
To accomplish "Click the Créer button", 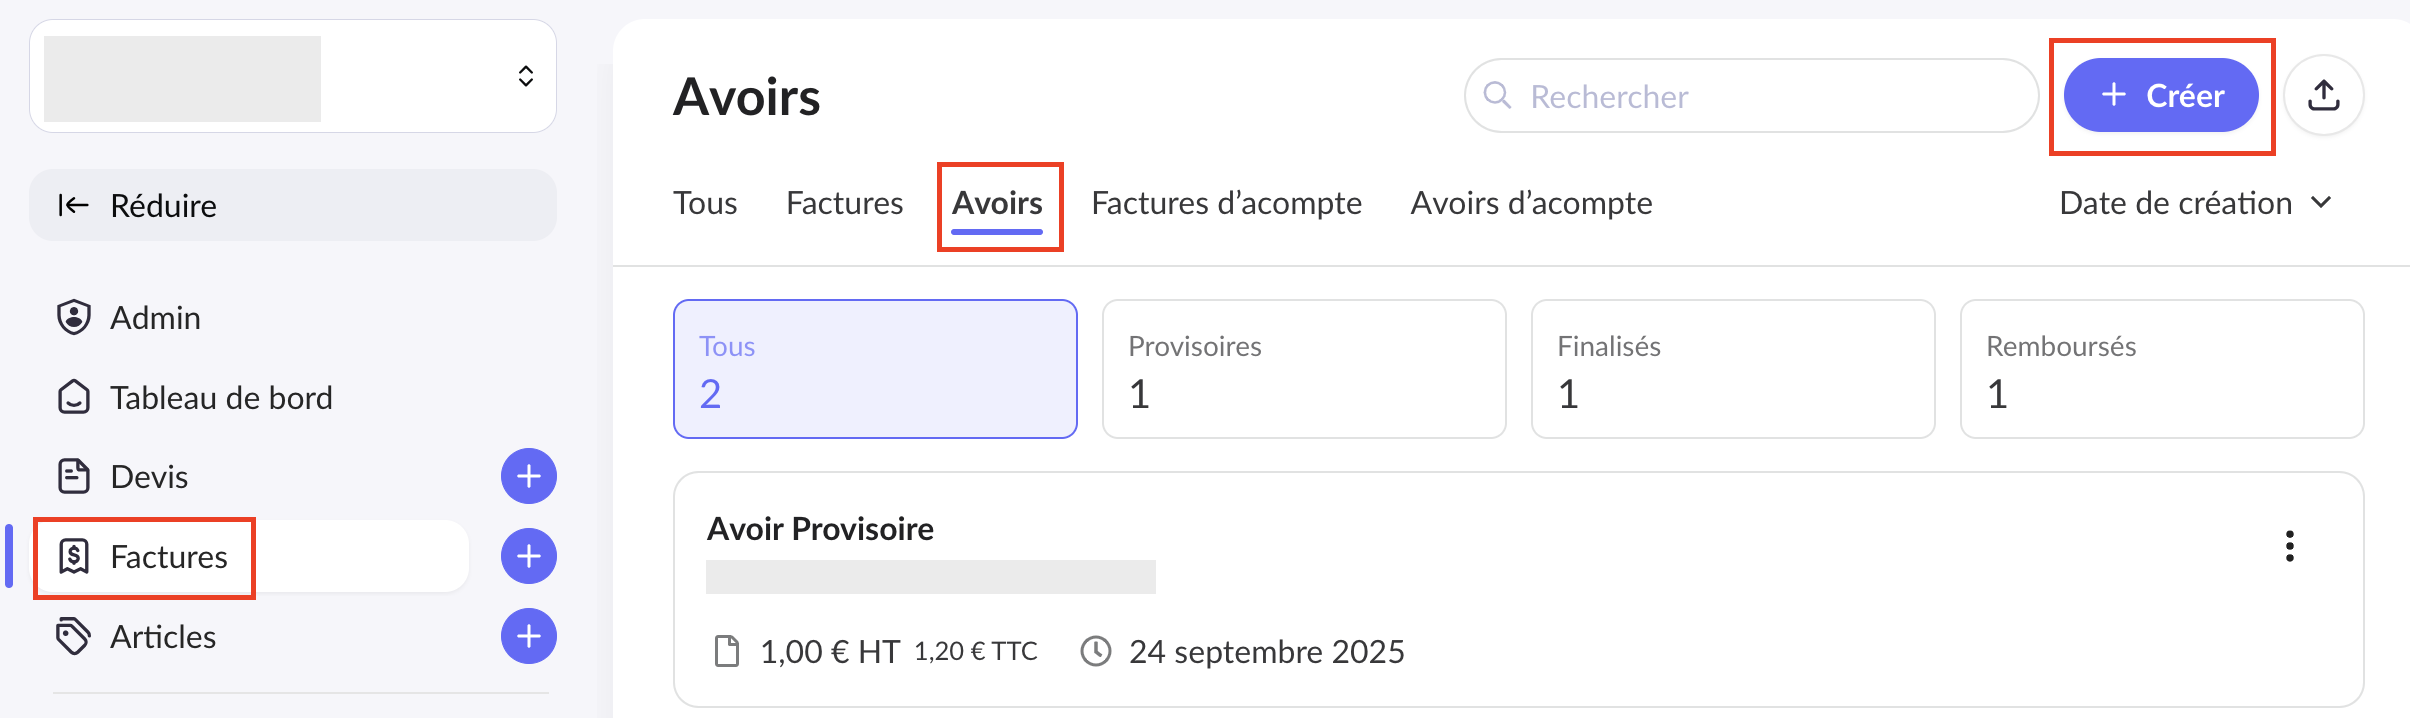I will click(2161, 95).
